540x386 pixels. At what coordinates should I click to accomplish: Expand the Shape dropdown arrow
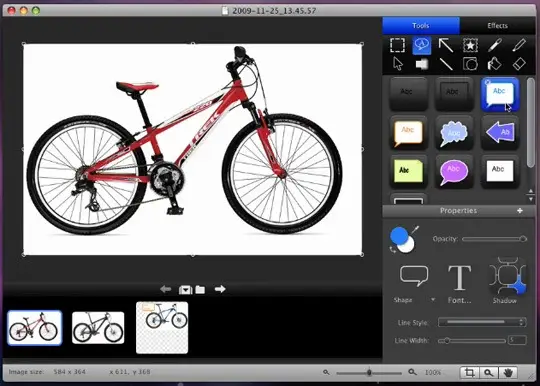[433, 300]
